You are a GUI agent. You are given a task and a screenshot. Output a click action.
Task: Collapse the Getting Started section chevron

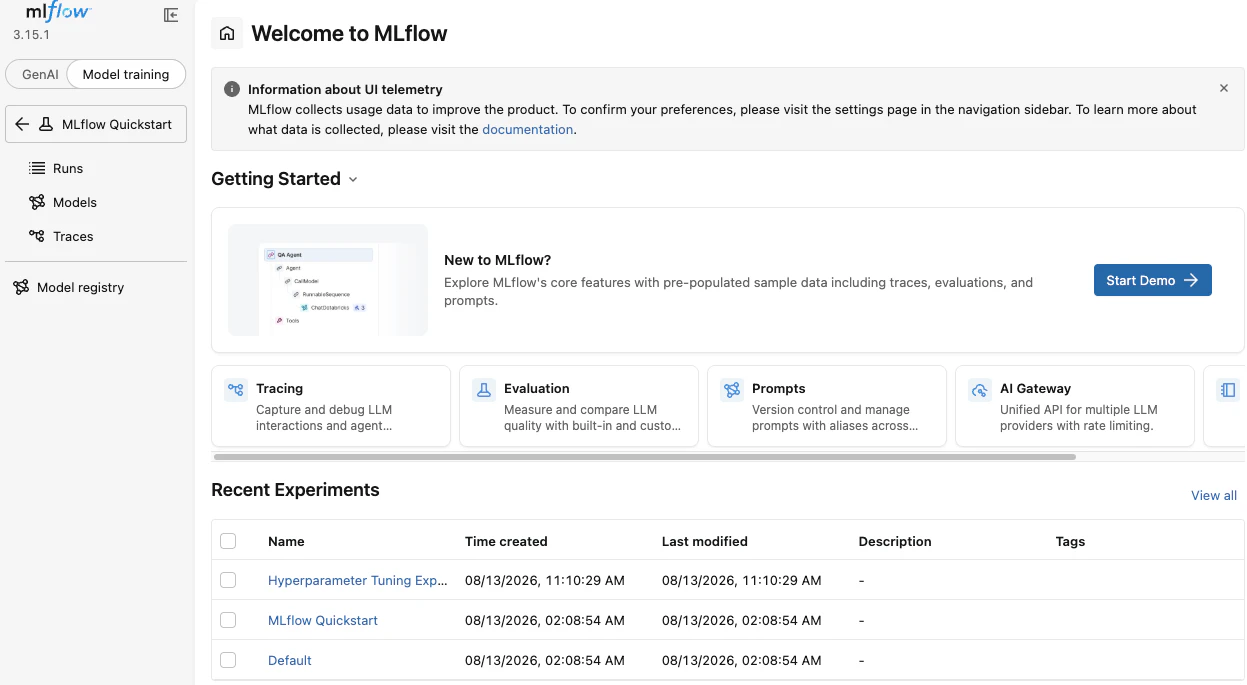pos(352,180)
